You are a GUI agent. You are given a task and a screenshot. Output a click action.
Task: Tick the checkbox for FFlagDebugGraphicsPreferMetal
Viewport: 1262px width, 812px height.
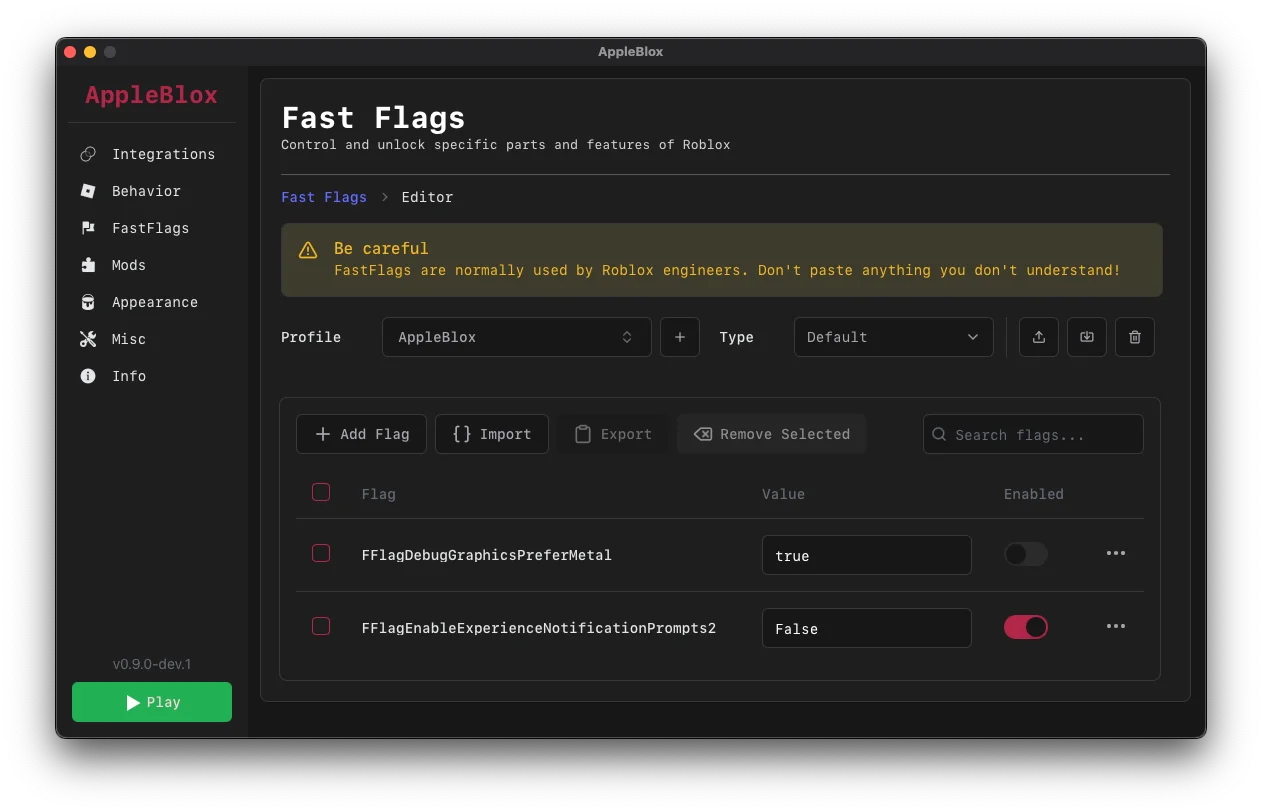[x=321, y=553]
